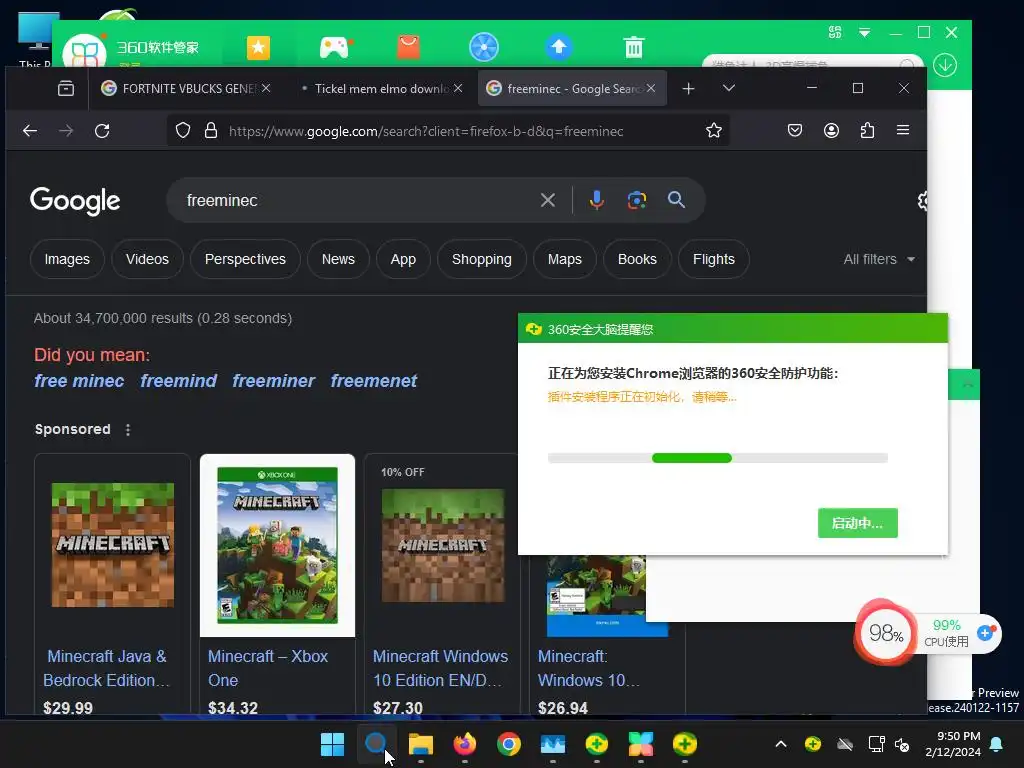
Task: Open the trash can uninstall icon in 360 Software Manager
Action: coord(633,47)
